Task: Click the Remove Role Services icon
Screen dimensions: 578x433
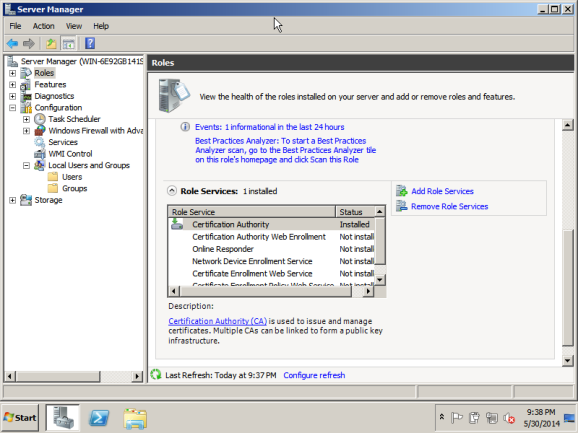Action: click(402, 206)
